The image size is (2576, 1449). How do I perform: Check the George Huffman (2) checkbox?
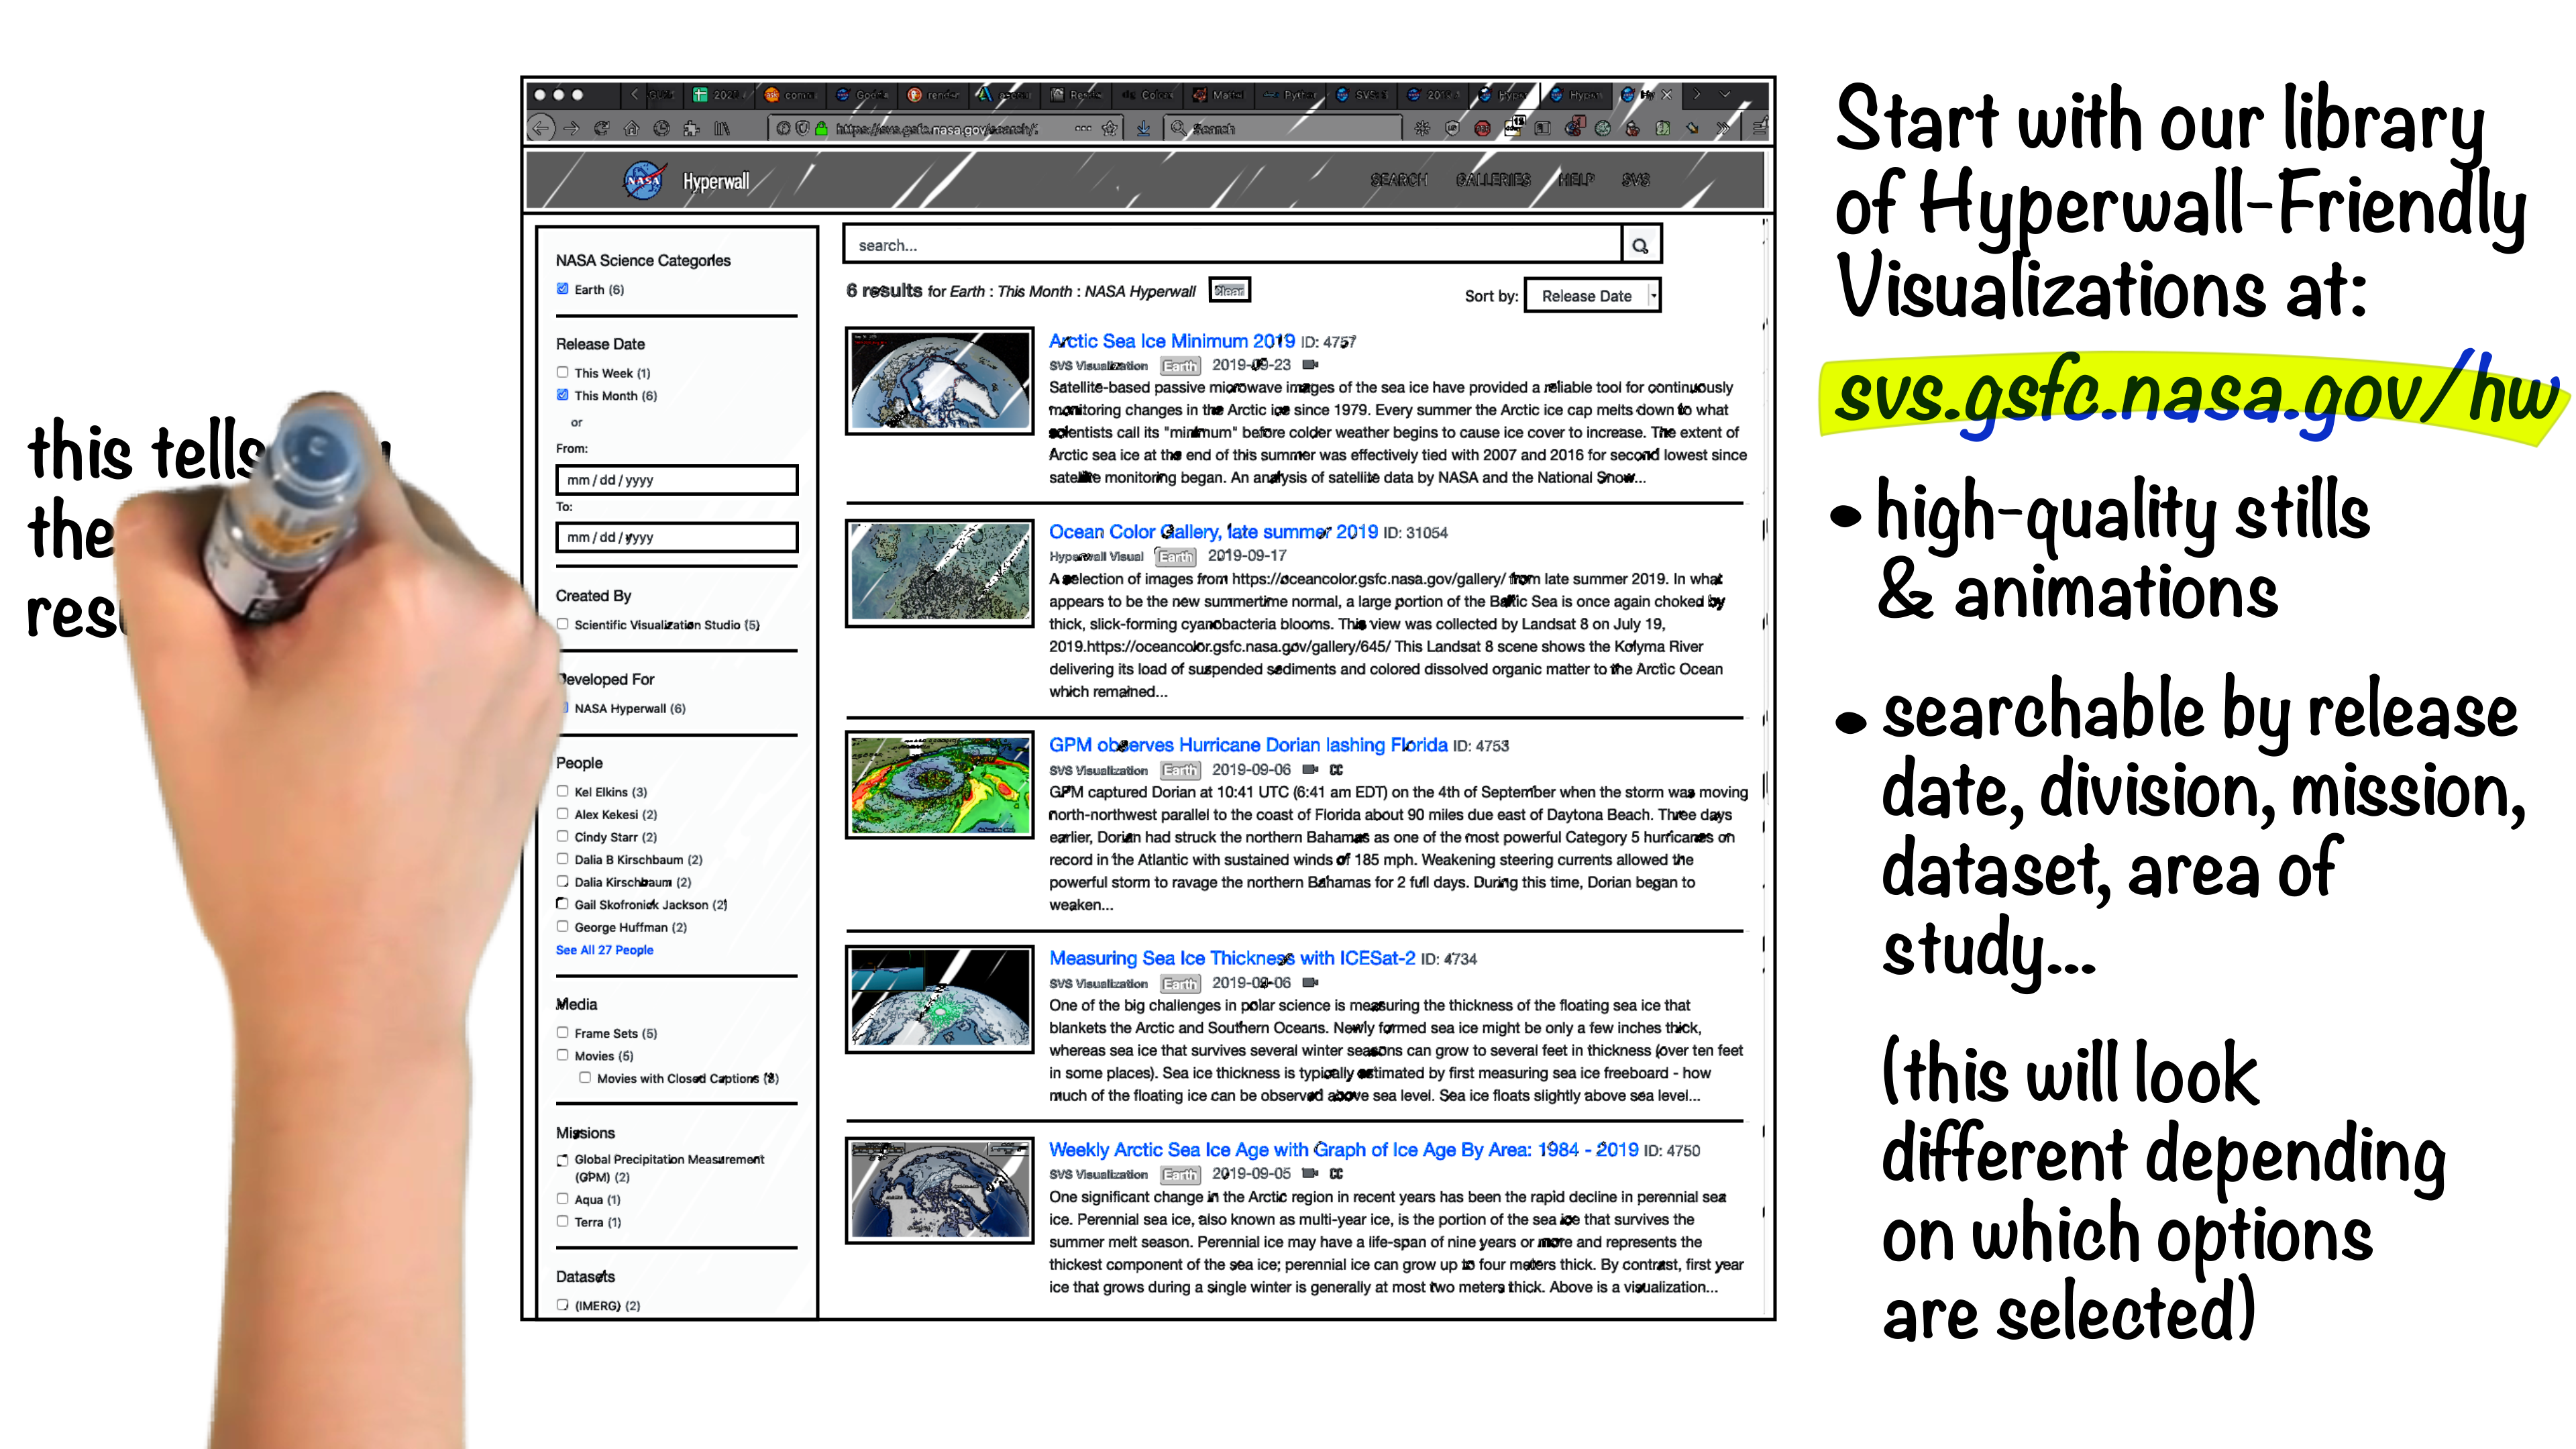coord(562,926)
